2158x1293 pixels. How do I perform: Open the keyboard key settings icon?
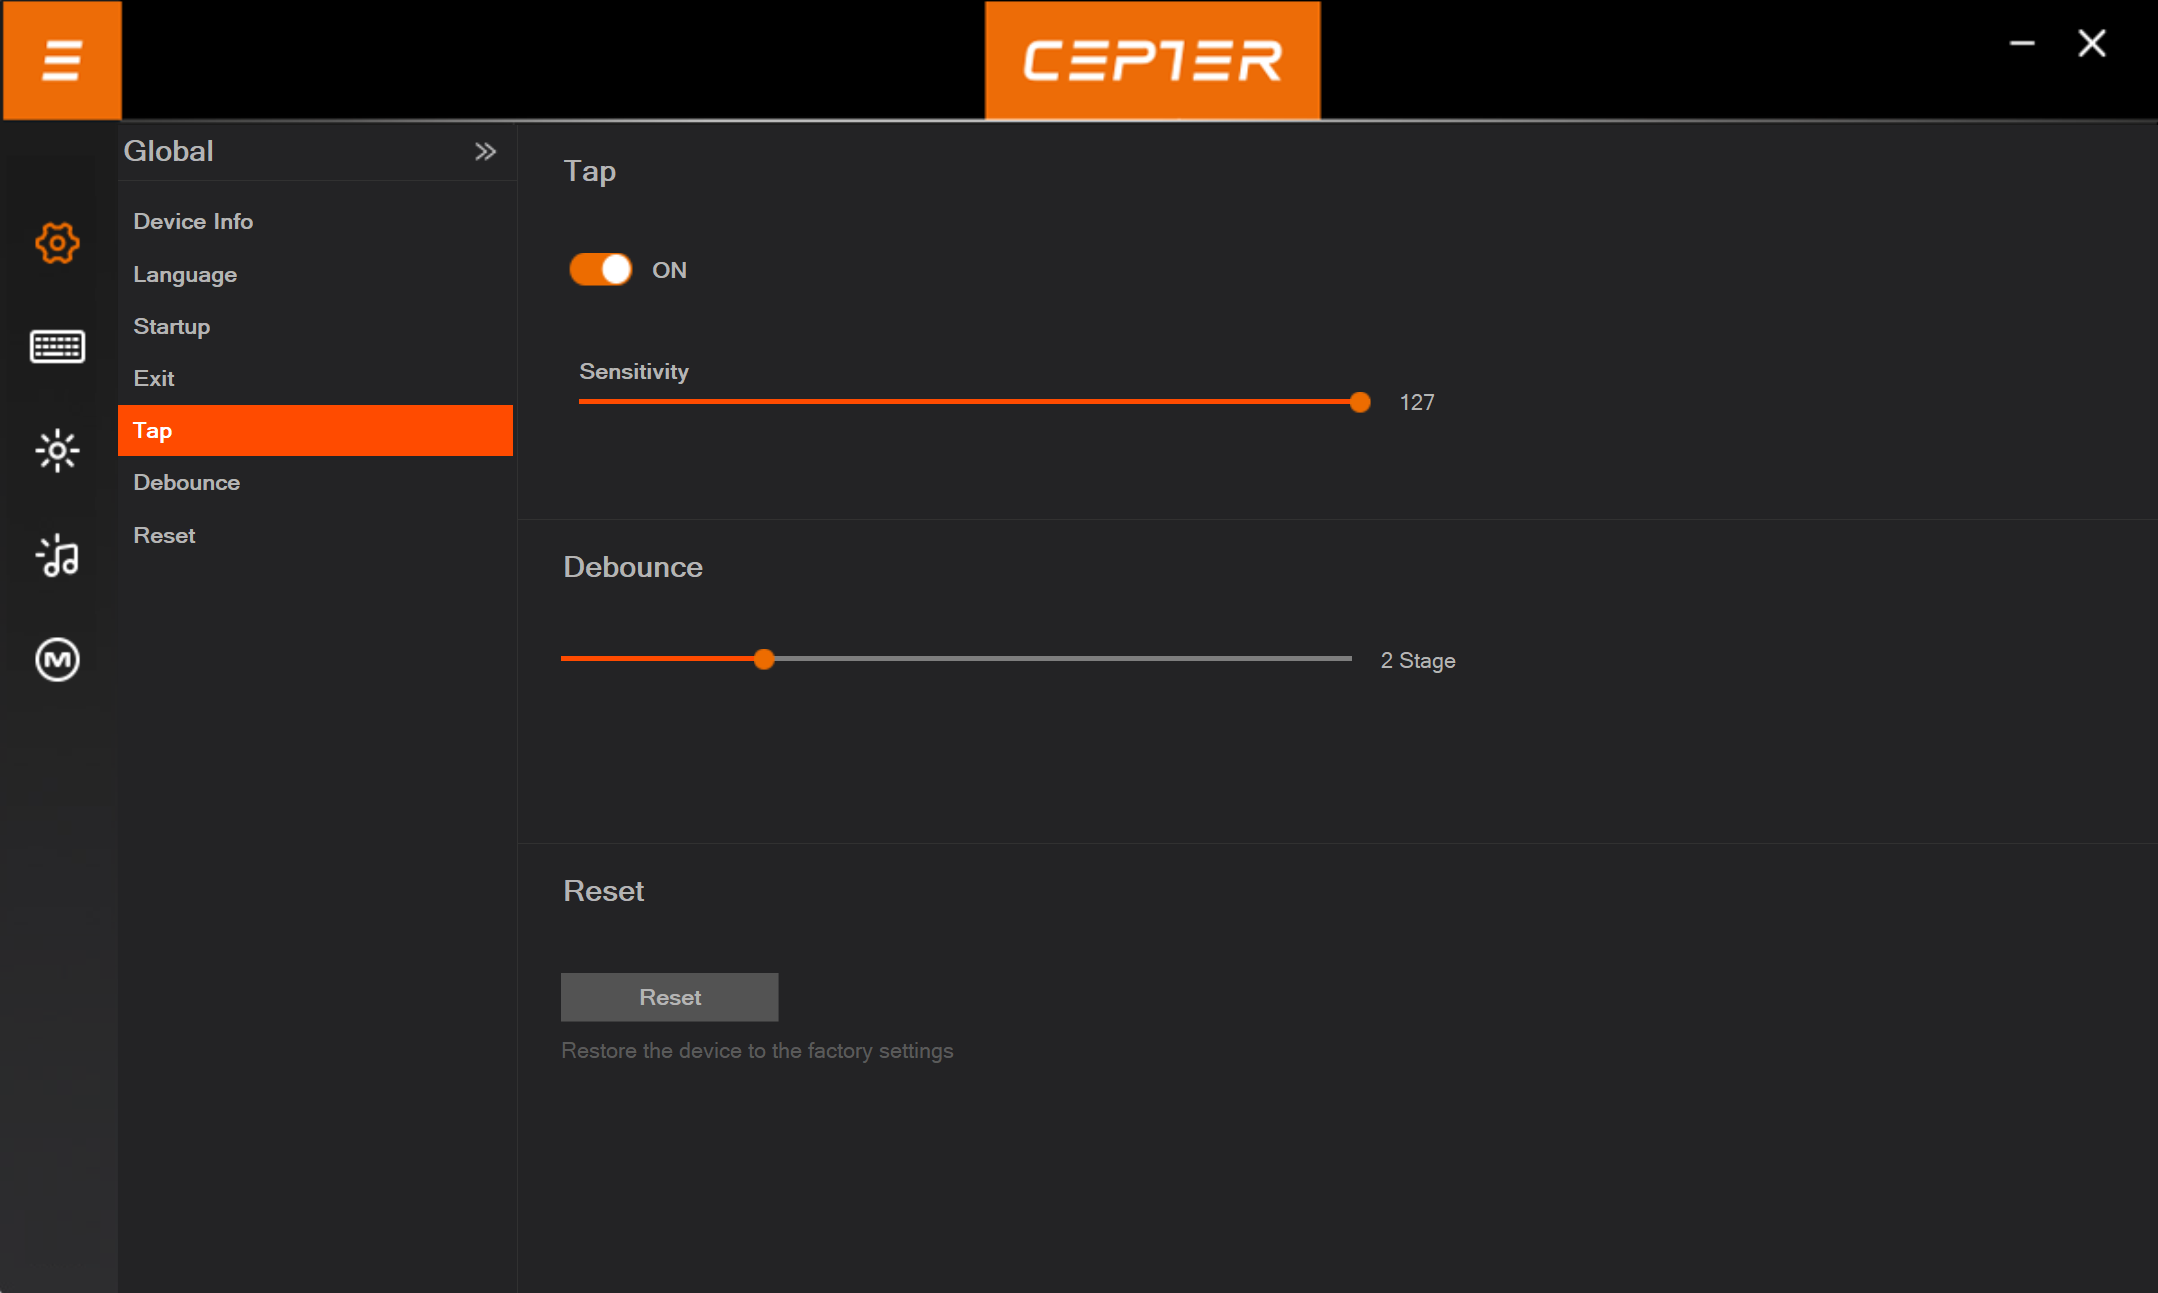pyautogui.click(x=57, y=347)
